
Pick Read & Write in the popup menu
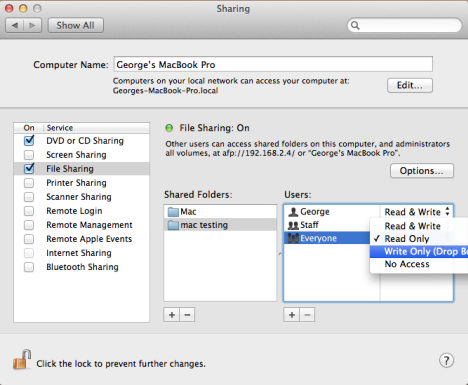click(419, 226)
